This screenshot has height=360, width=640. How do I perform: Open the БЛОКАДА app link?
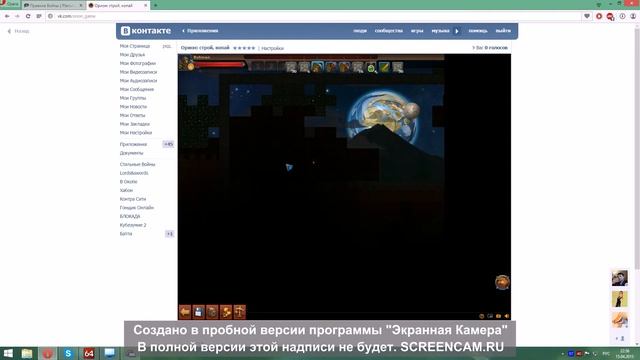[x=130, y=216]
